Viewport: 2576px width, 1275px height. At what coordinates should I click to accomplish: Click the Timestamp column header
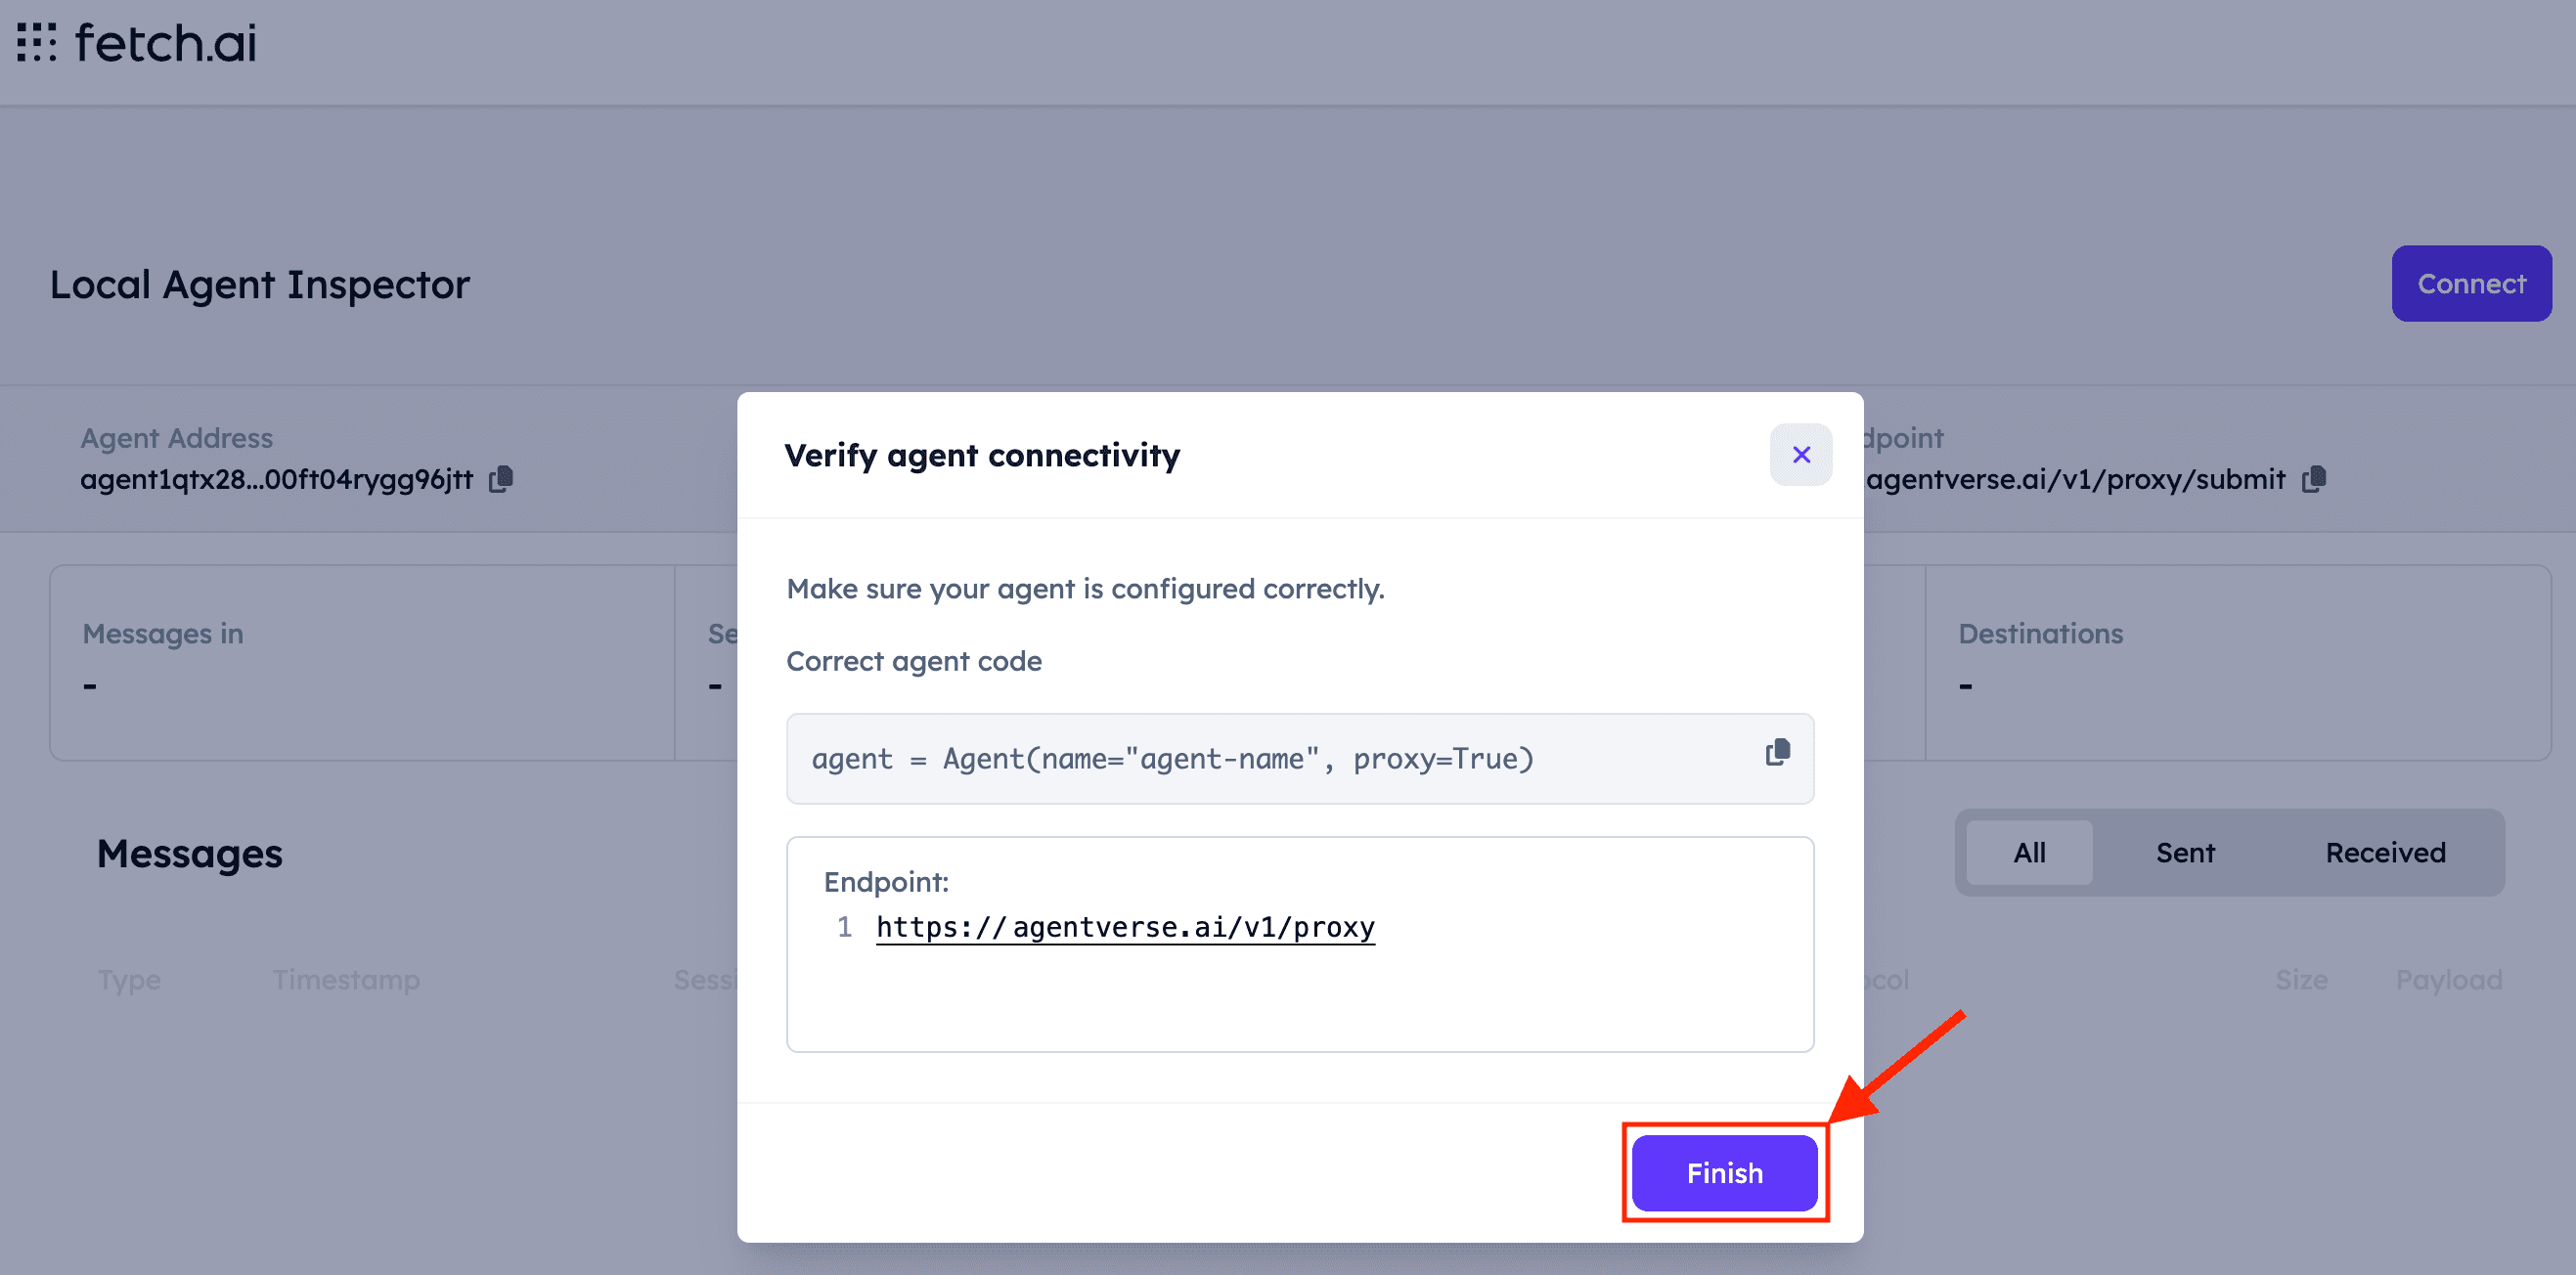(x=346, y=979)
